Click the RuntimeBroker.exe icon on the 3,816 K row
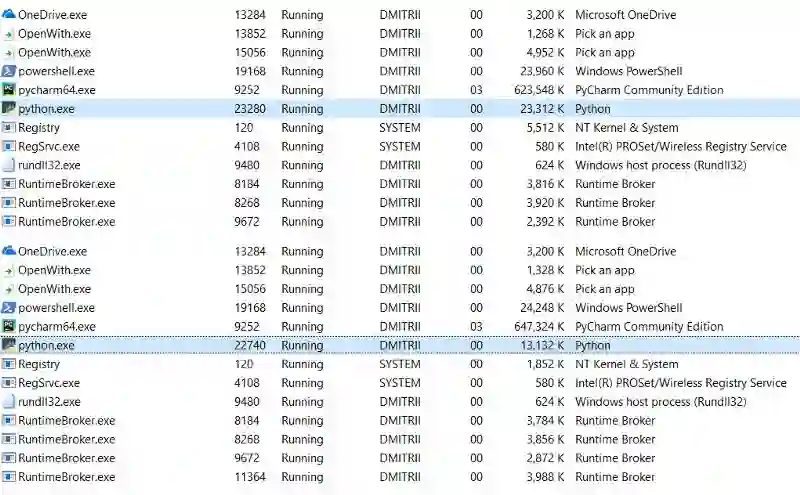 [x=9, y=184]
